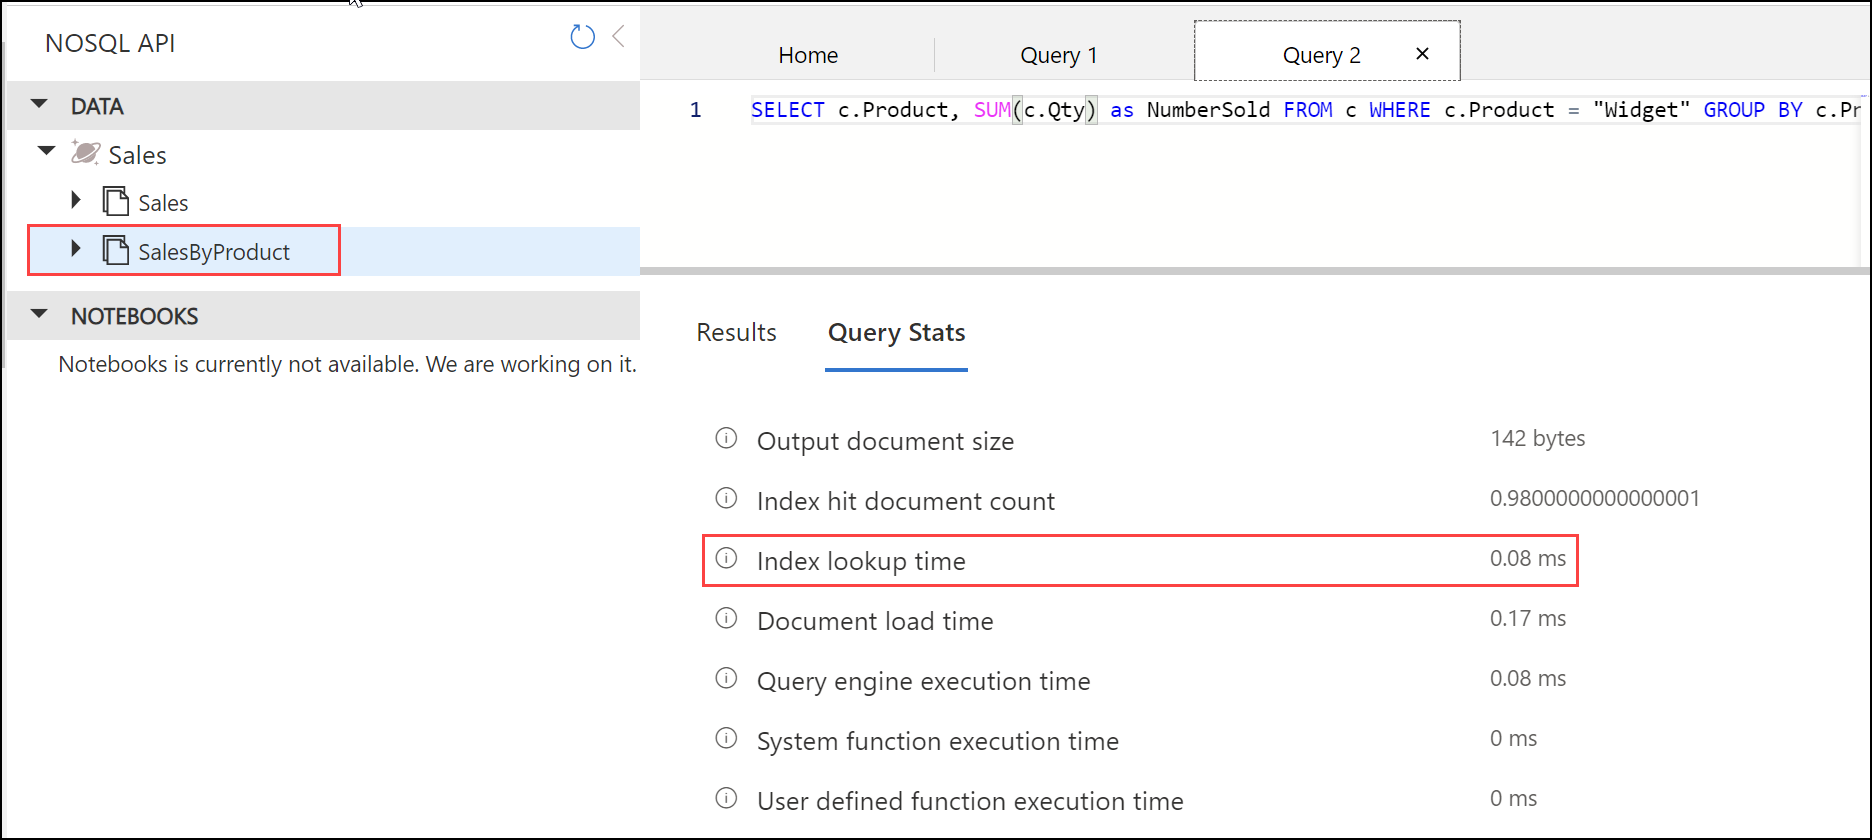Show info for Output document size
Screen dimensions: 1872x840
(726, 438)
